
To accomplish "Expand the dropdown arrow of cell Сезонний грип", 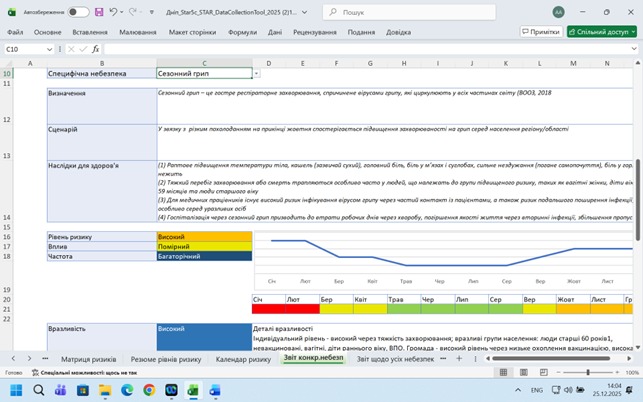I will tap(257, 74).
